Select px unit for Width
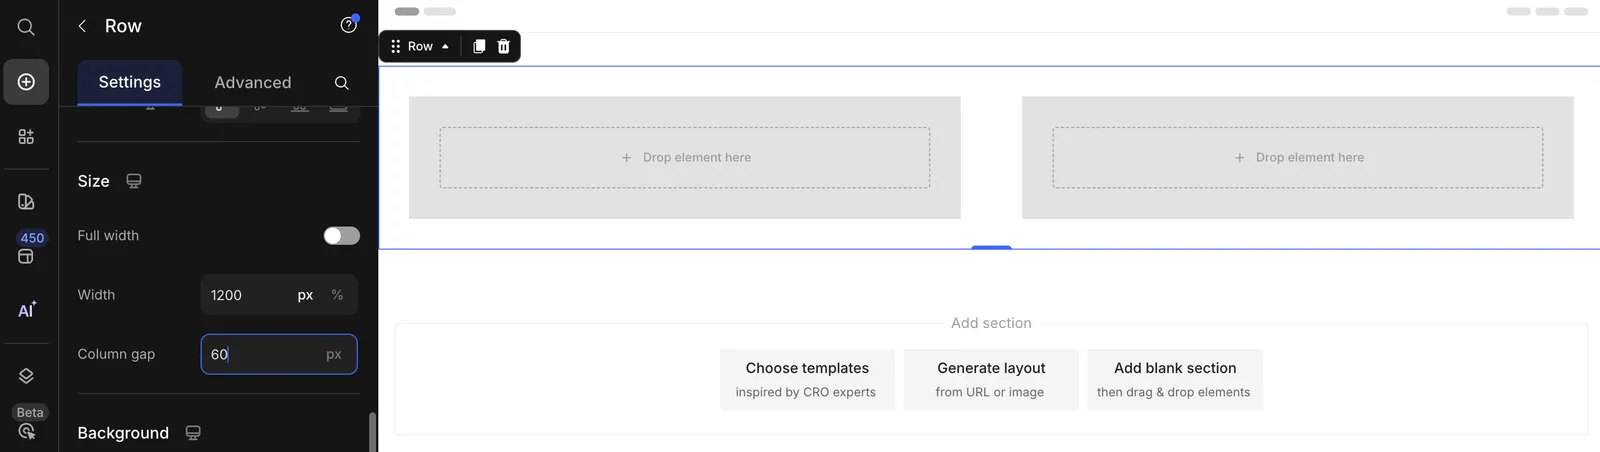This screenshot has height=452, width=1600. [305, 295]
